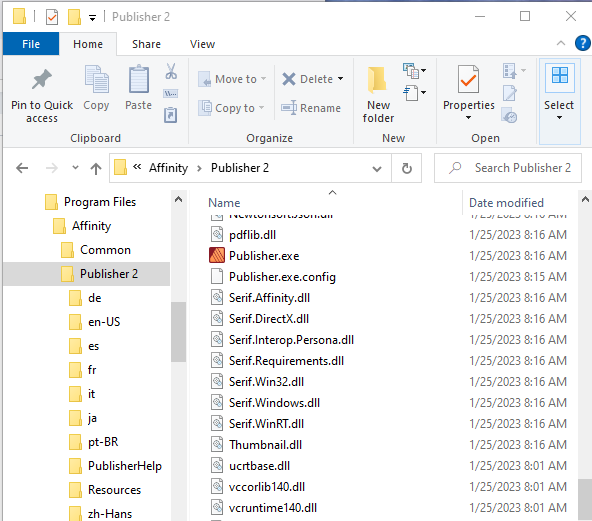Sort by the Name column header
This screenshot has width=592, height=521.
224,203
